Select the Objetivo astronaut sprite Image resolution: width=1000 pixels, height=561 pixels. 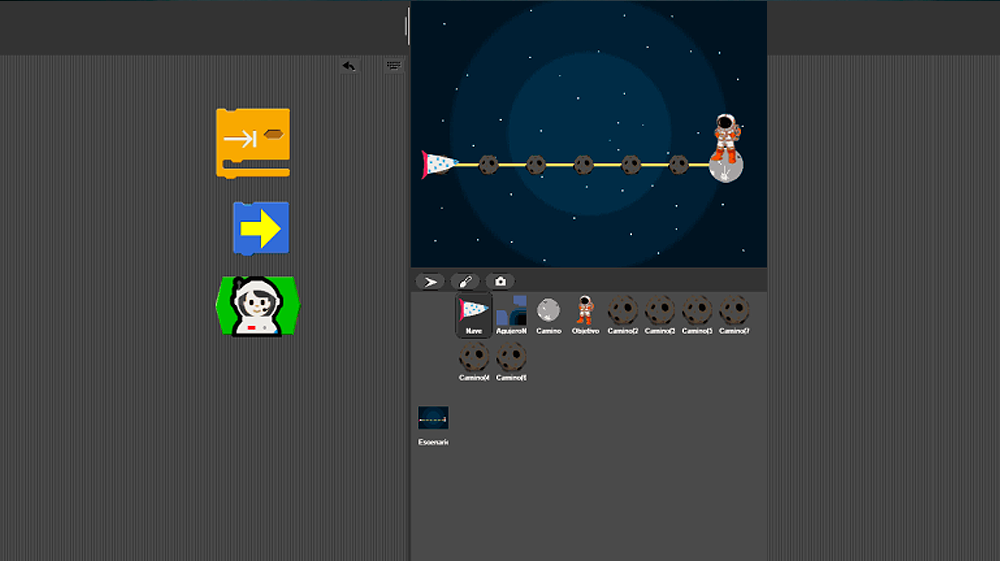pyautogui.click(x=585, y=312)
